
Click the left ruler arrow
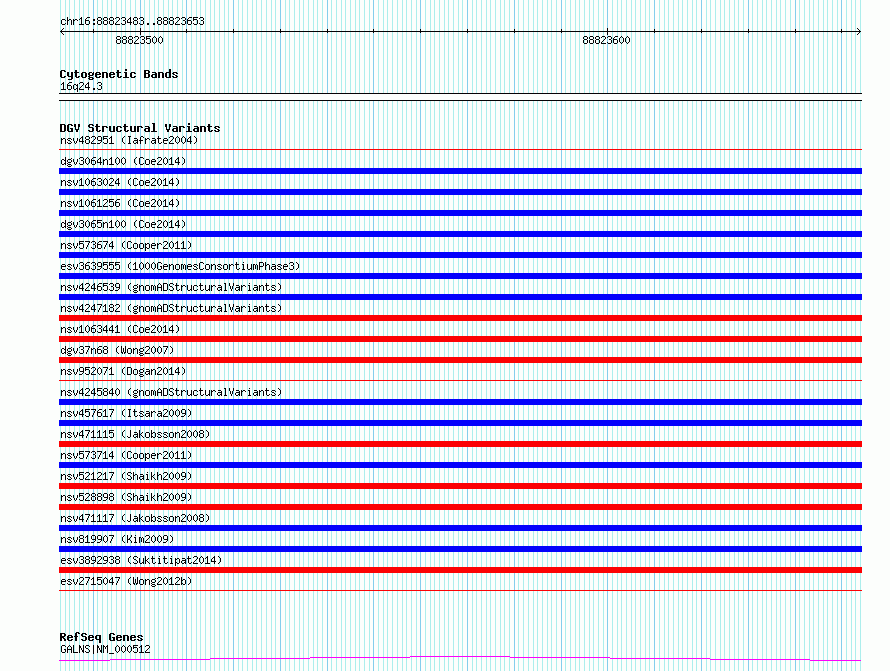coord(62,32)
